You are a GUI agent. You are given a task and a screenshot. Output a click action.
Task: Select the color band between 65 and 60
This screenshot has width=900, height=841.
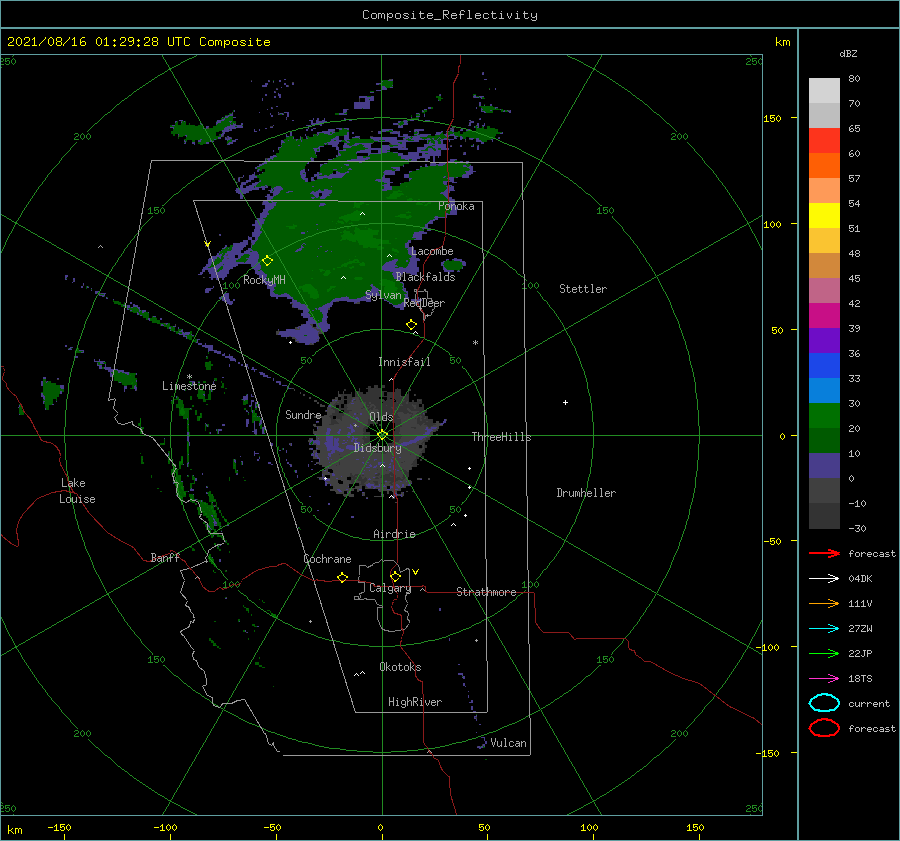pyautogui.click(x=824, y=141)
